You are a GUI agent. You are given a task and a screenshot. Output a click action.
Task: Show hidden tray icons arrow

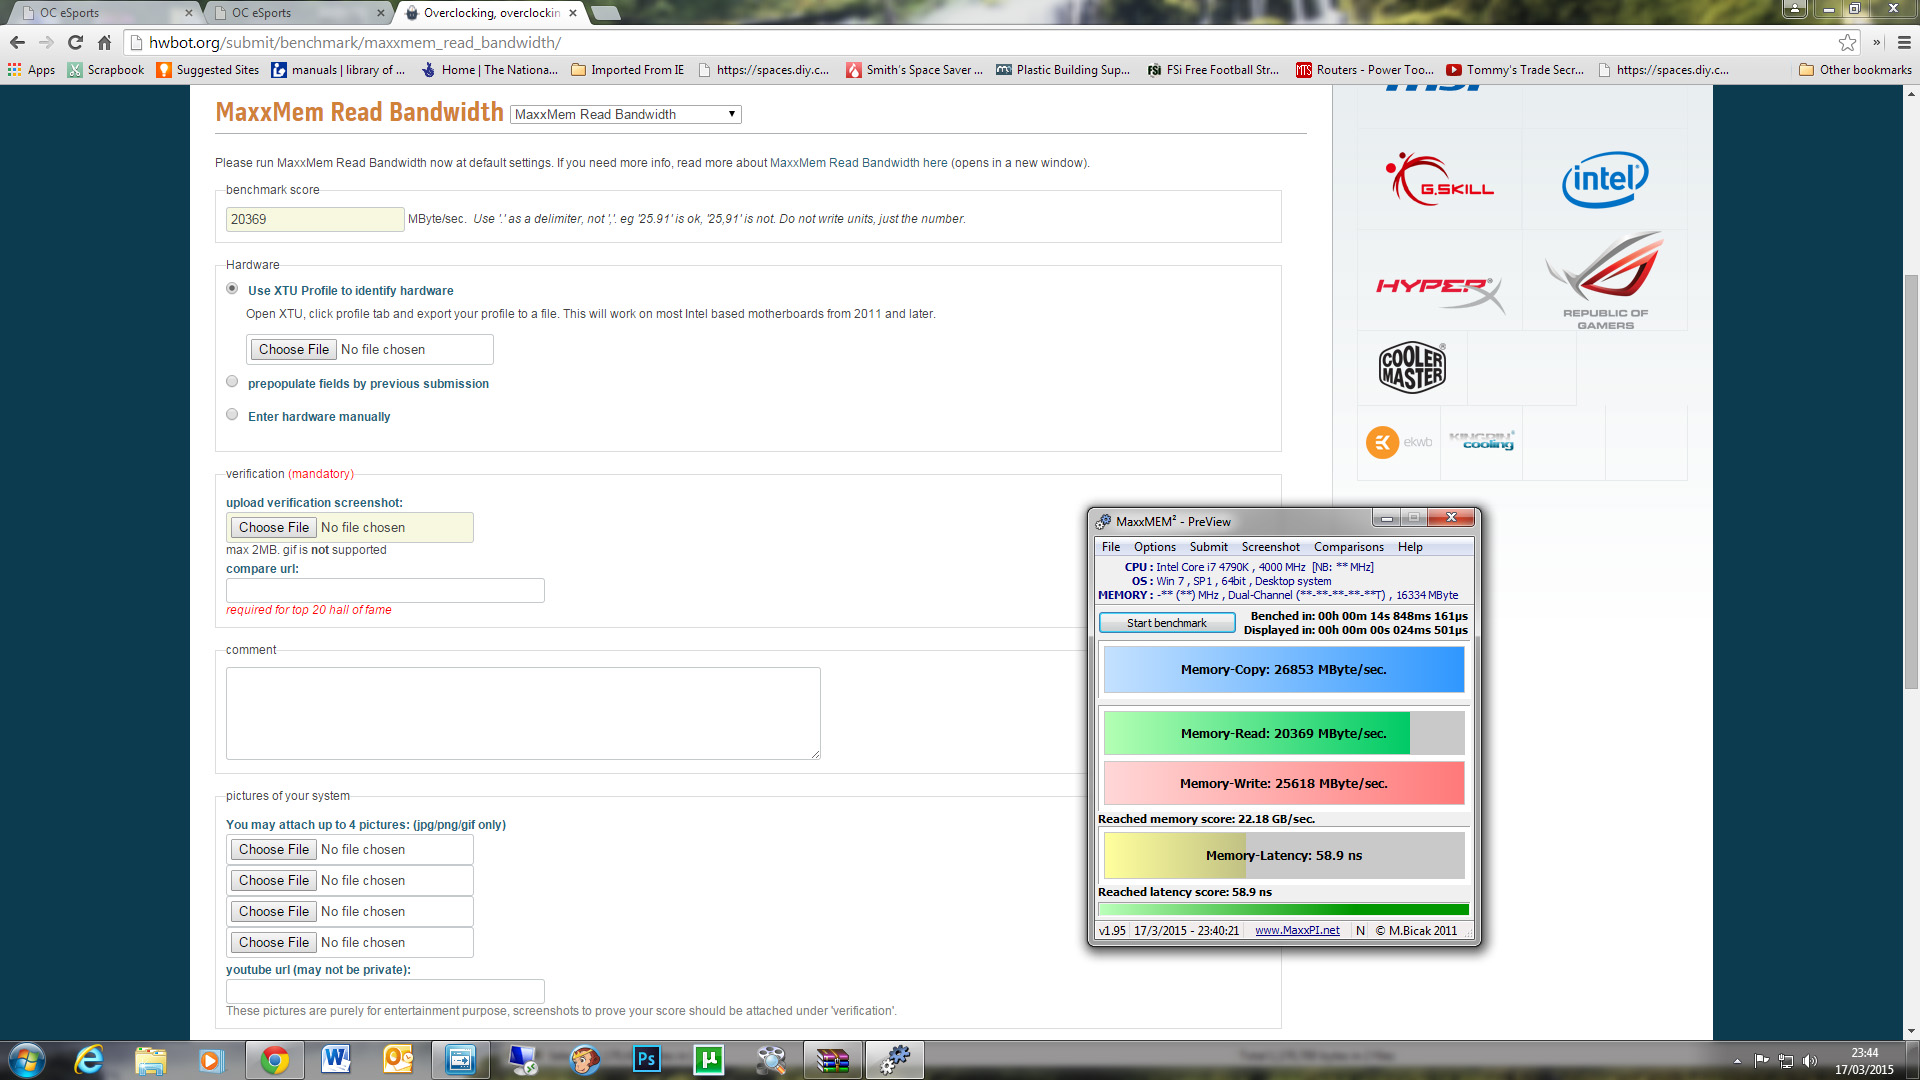(1737, 1061)
